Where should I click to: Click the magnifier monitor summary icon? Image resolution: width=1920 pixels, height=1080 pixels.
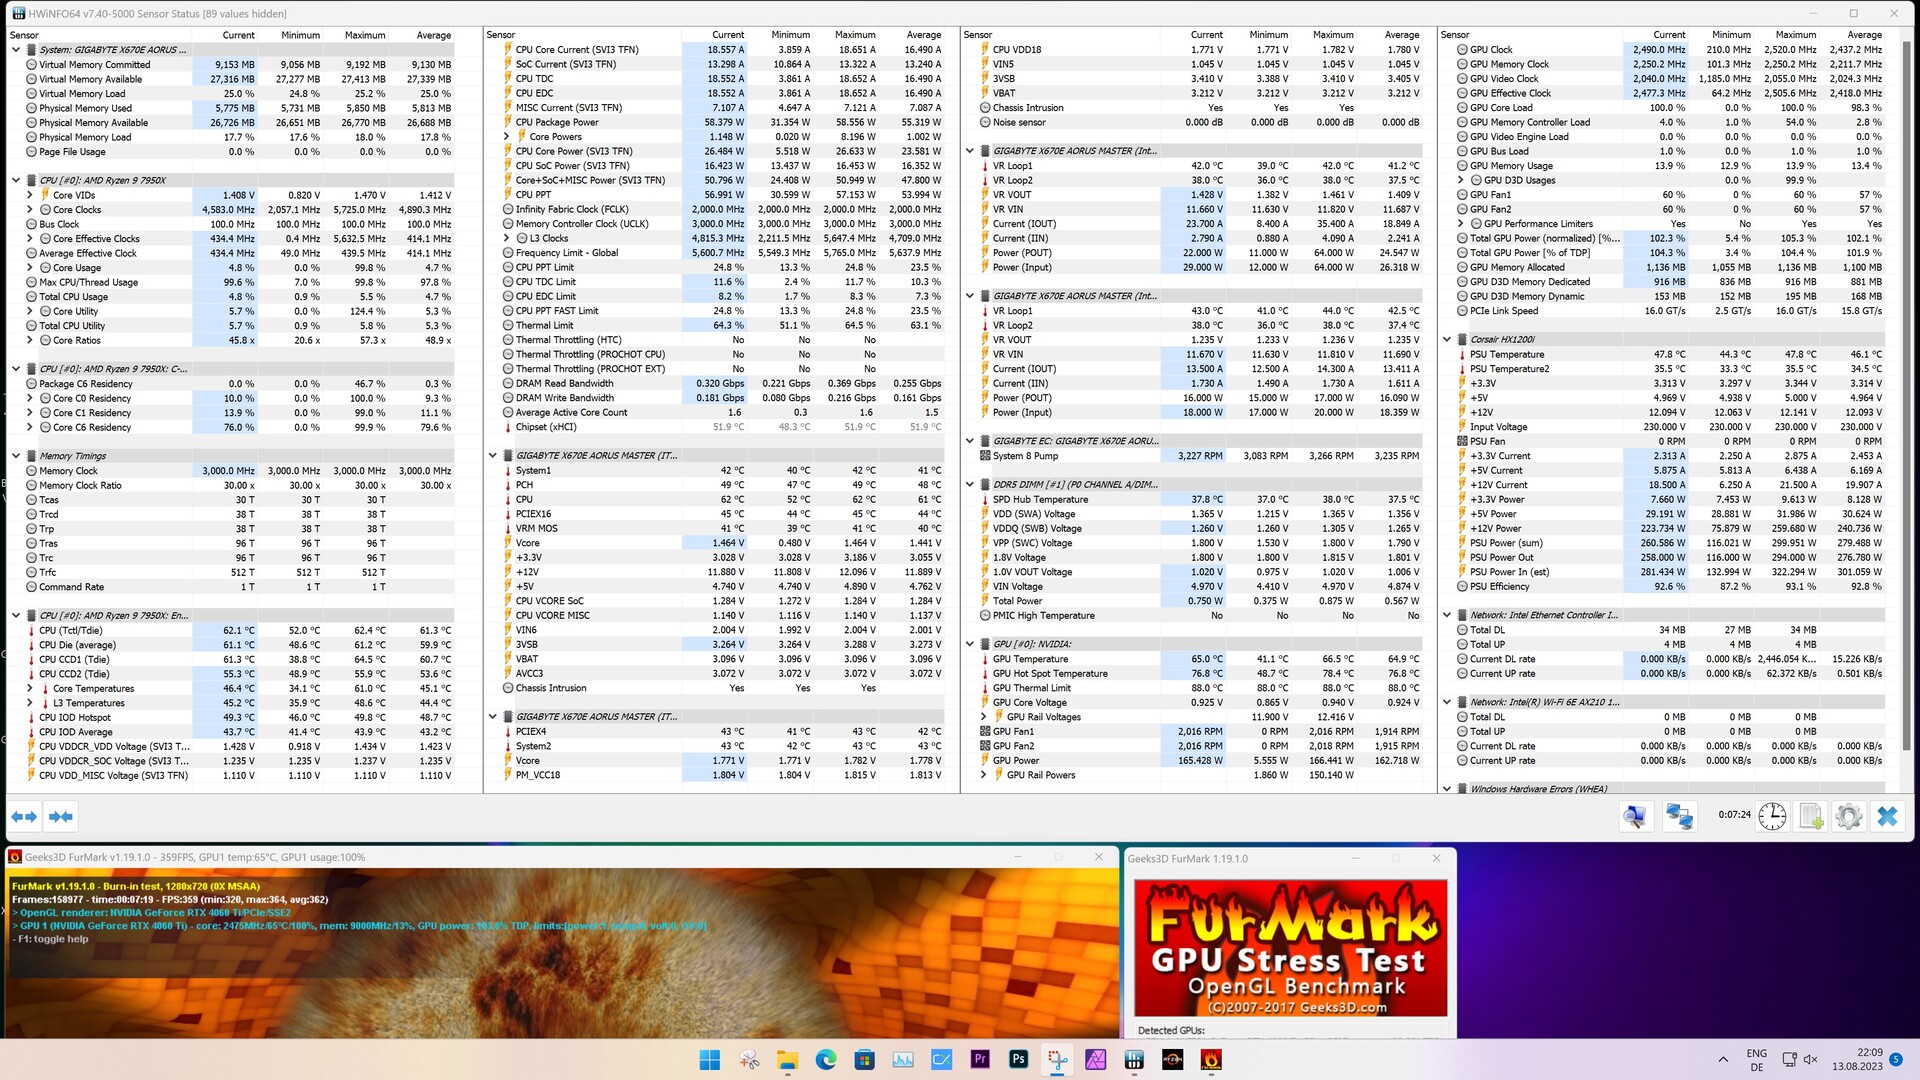pos(1635,816)
